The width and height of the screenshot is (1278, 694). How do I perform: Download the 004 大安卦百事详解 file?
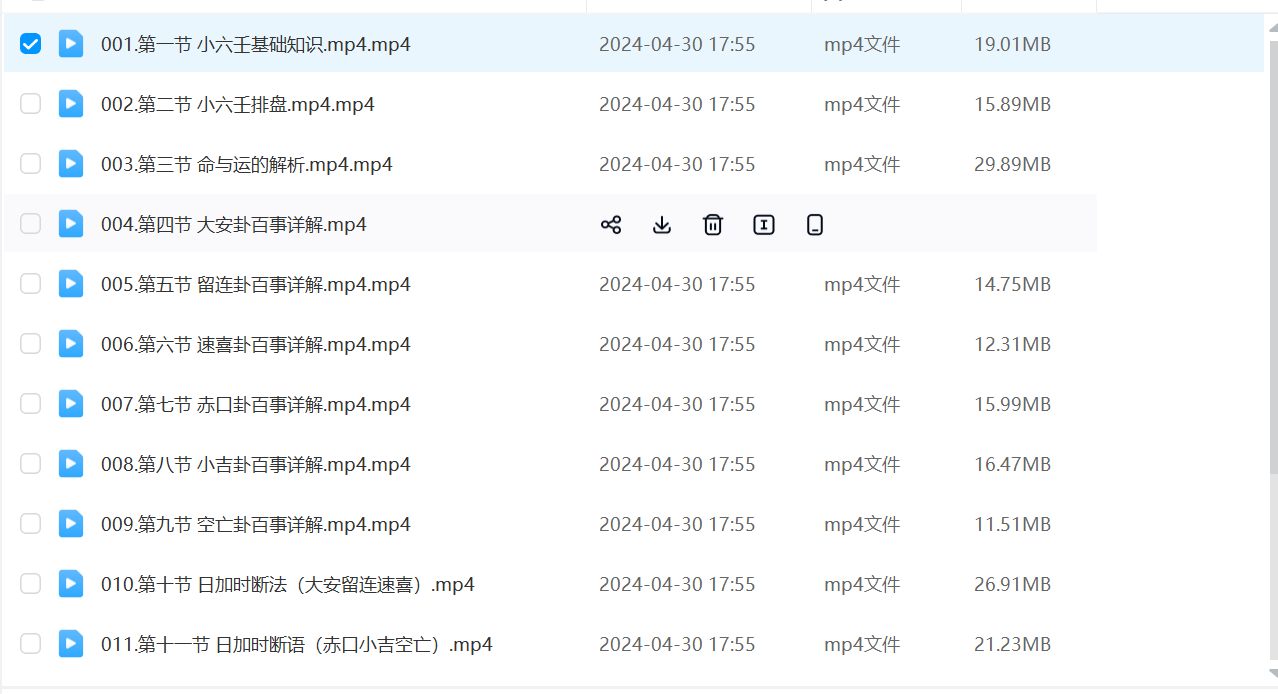click(x=661, y=225)
